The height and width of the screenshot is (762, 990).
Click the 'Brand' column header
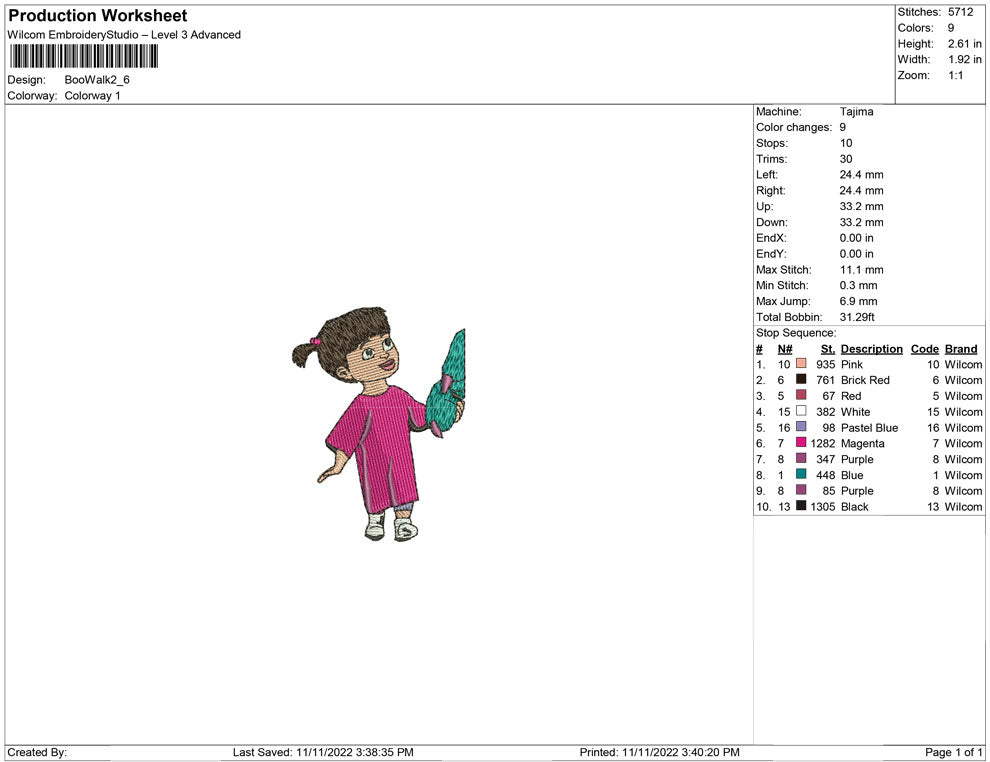tap(960, 349)
